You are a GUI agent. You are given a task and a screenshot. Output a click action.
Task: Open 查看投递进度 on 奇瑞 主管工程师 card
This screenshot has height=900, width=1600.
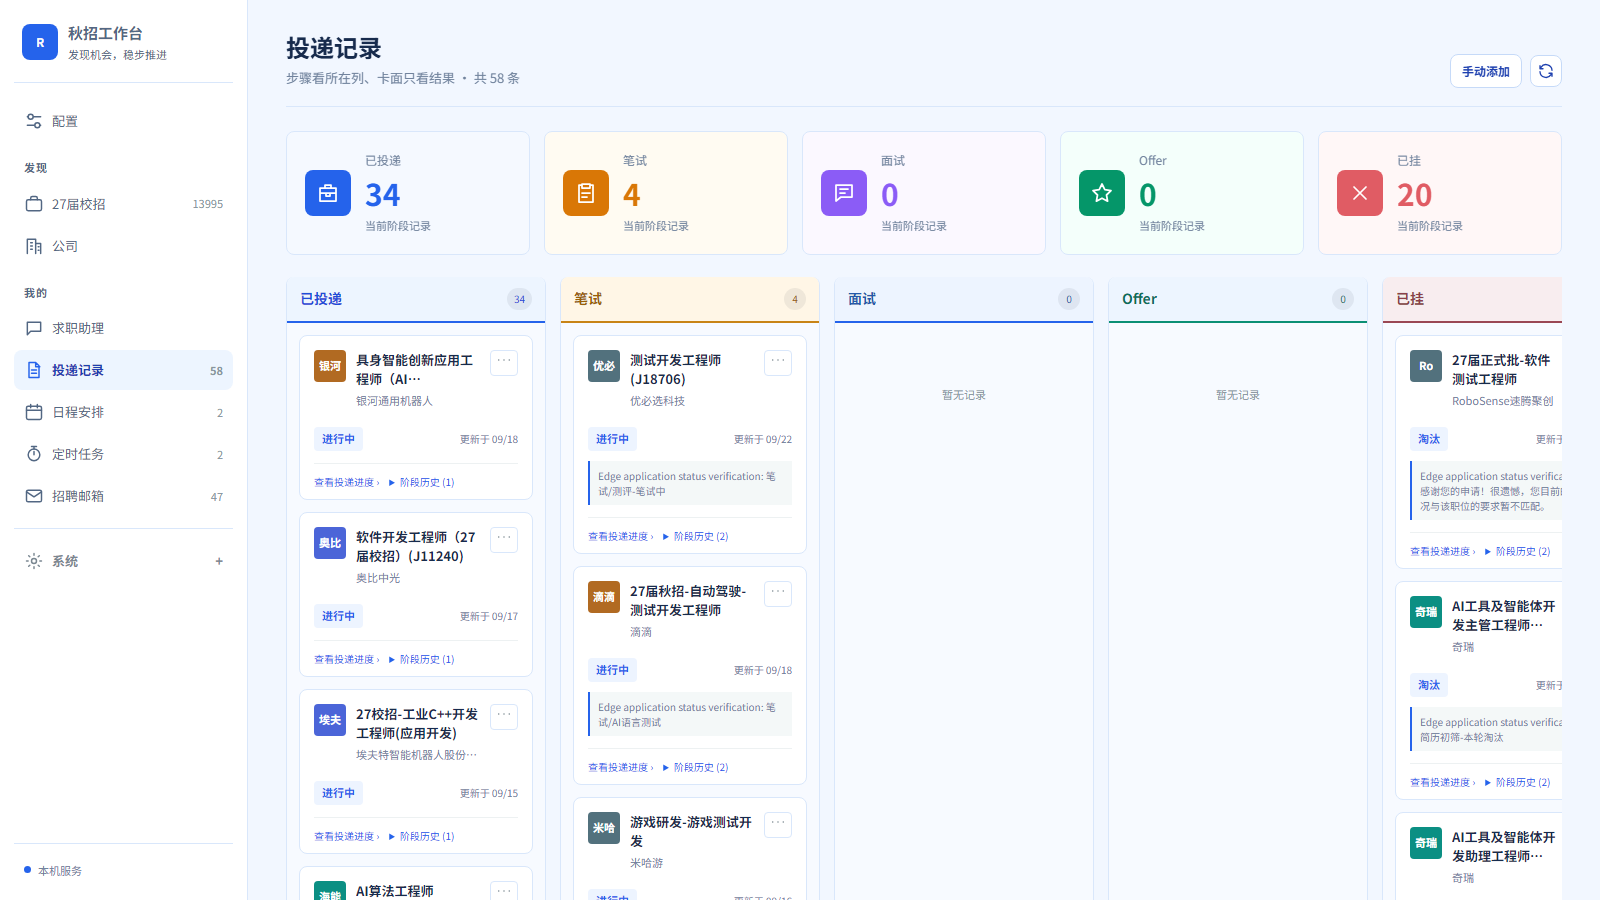(x=1442, y=782)
